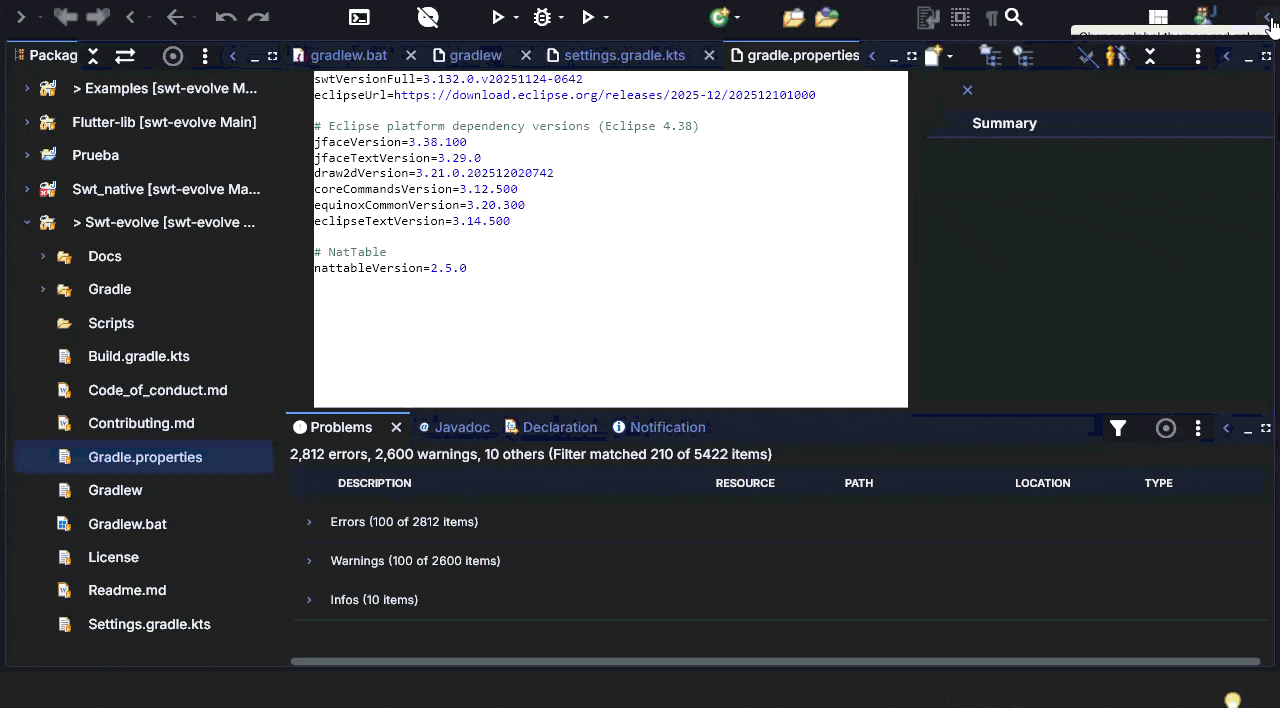1280x708 pixels.
Task: Expand the Infos group
Action: (x=309, y=600)
